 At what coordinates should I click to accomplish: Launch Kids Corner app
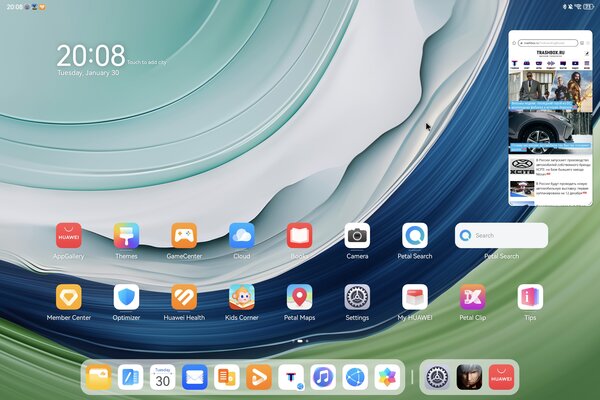click(242, 297)
